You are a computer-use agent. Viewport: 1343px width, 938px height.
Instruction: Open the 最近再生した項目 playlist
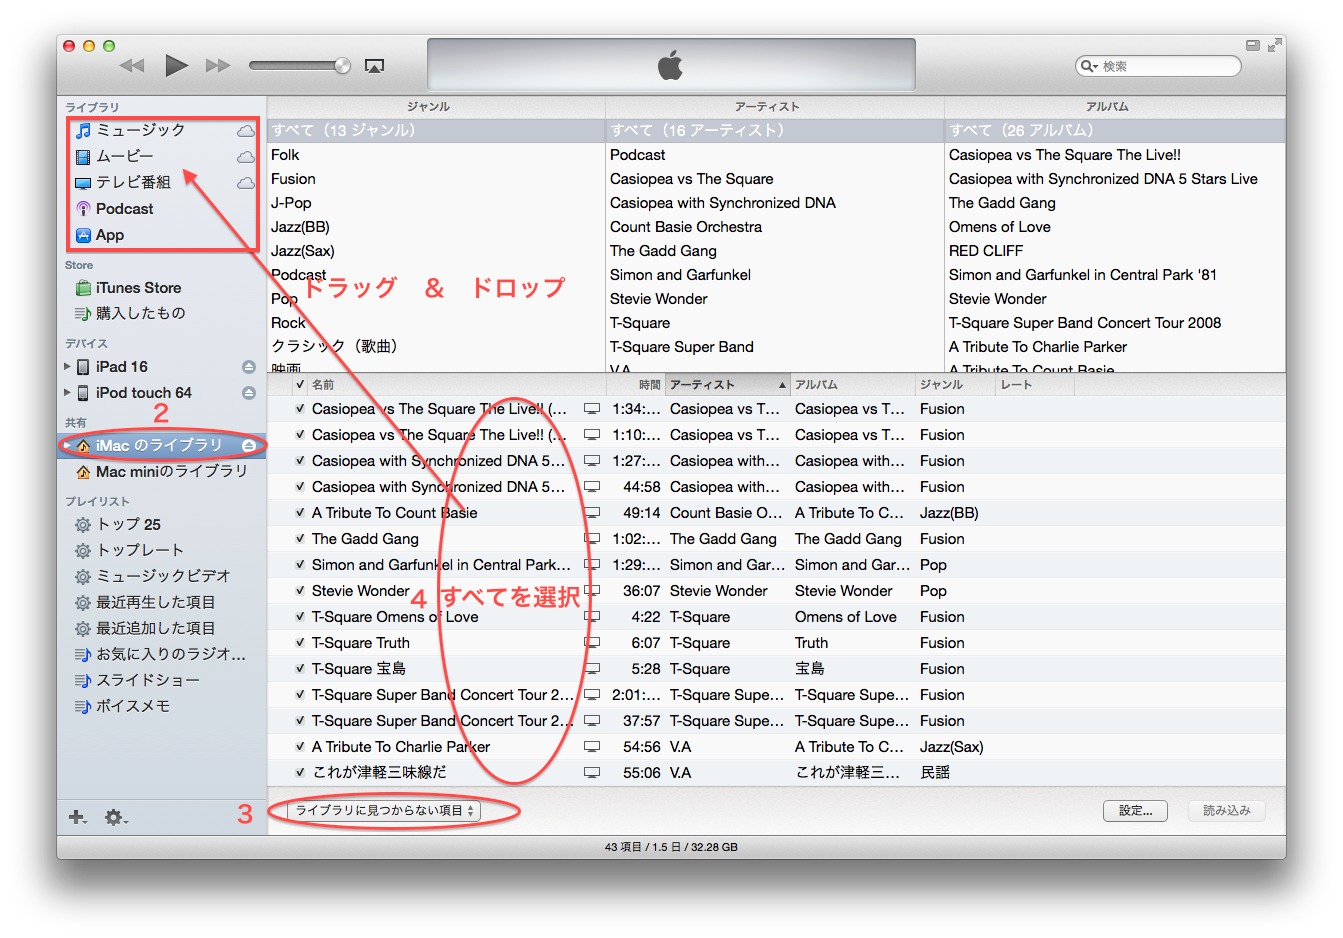(x=145, y=602)
